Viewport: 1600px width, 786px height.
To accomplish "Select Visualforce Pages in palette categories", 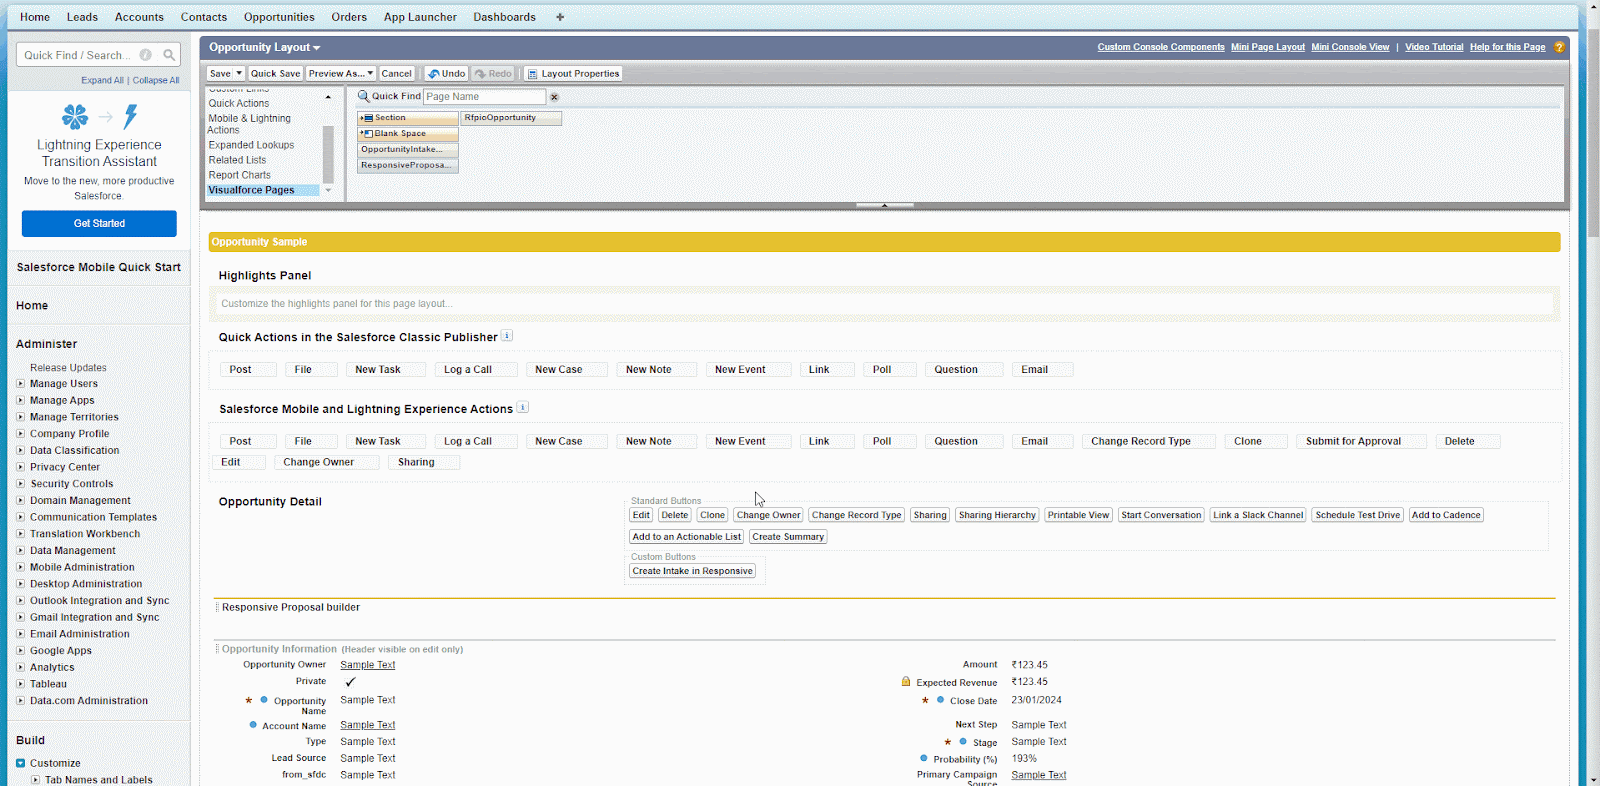I will tap(263, 190).
